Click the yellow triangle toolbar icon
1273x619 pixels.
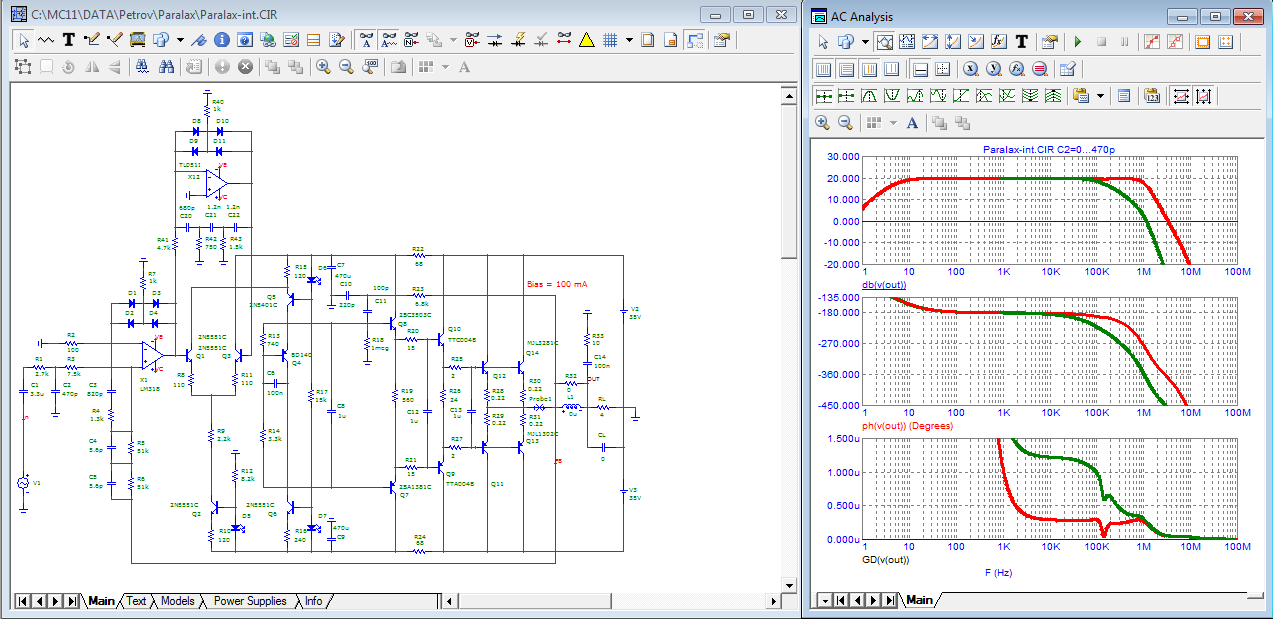point(587,40)
